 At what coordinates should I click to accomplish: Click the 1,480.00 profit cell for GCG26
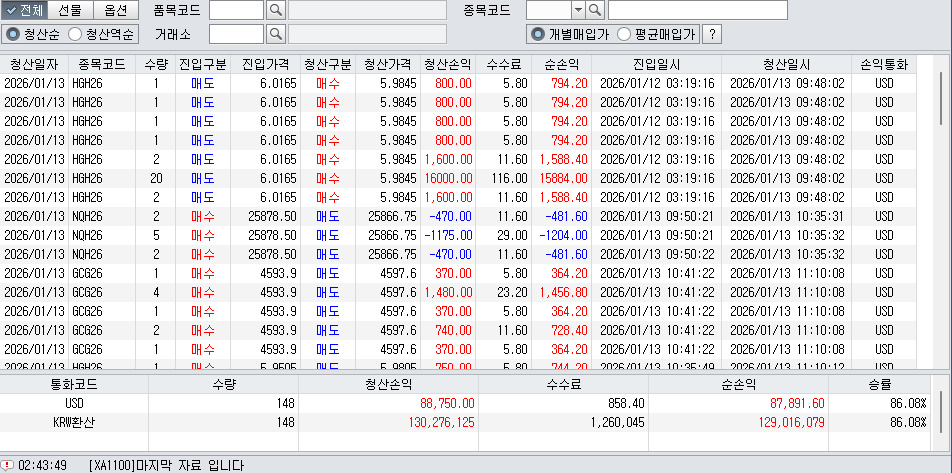pyautogui.click(x=448, y=293)
